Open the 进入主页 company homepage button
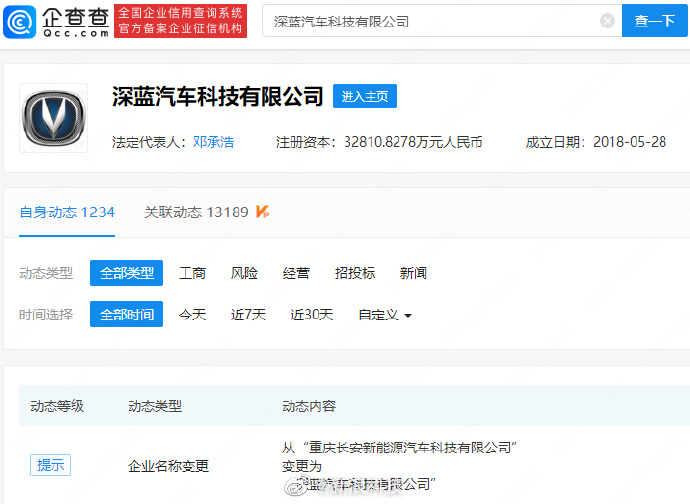The height and width of the screenshot is (504, 690). 365,96
